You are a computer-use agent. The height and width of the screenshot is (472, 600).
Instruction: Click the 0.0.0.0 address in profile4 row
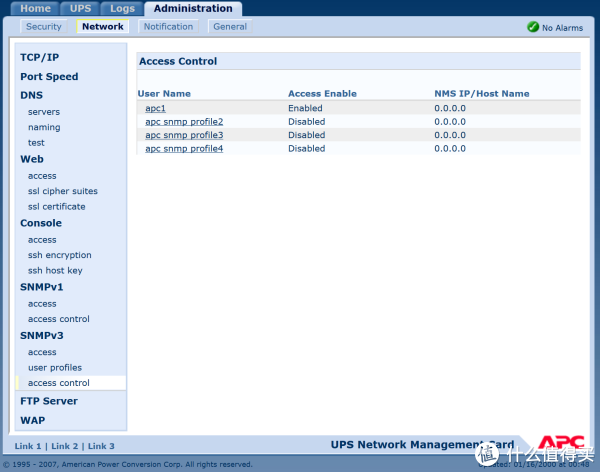[450, 149]
